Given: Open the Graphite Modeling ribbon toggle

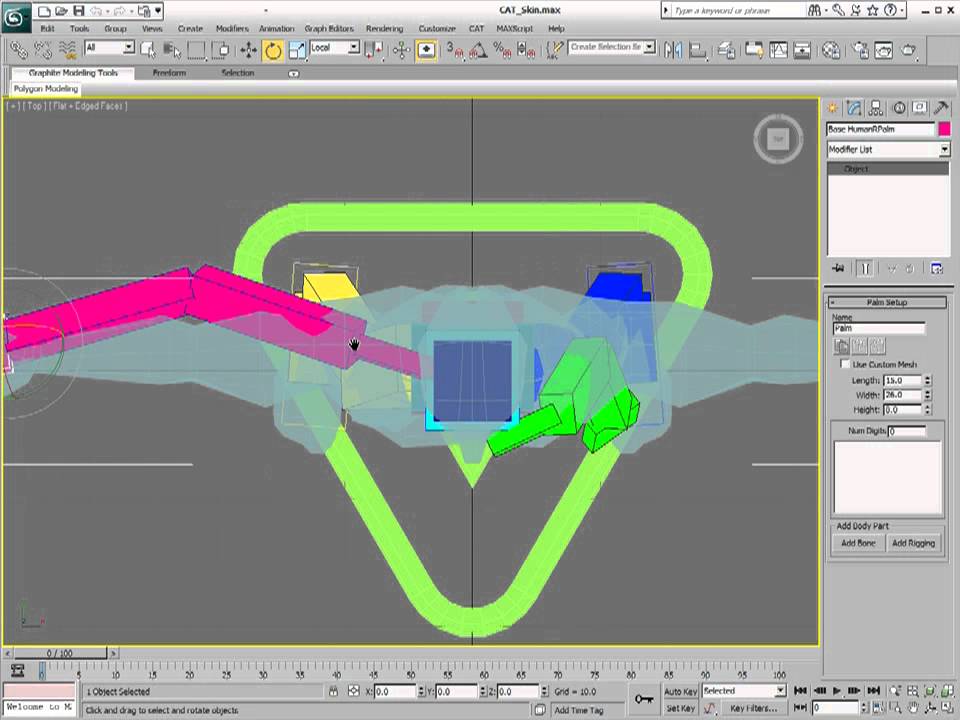Looking at the screenshot, I should (x=754, y=50).
